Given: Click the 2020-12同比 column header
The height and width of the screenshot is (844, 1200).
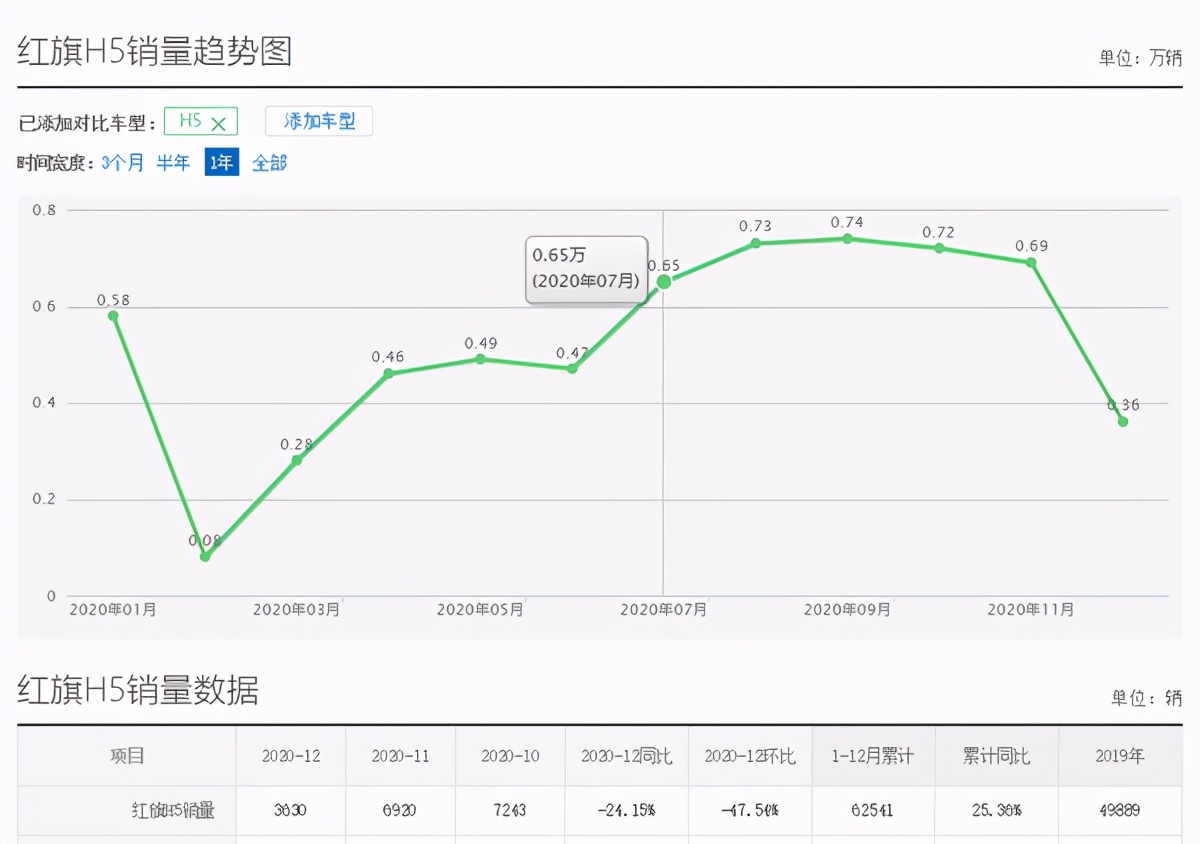Looking at the screenshot, I should [627, 756].
